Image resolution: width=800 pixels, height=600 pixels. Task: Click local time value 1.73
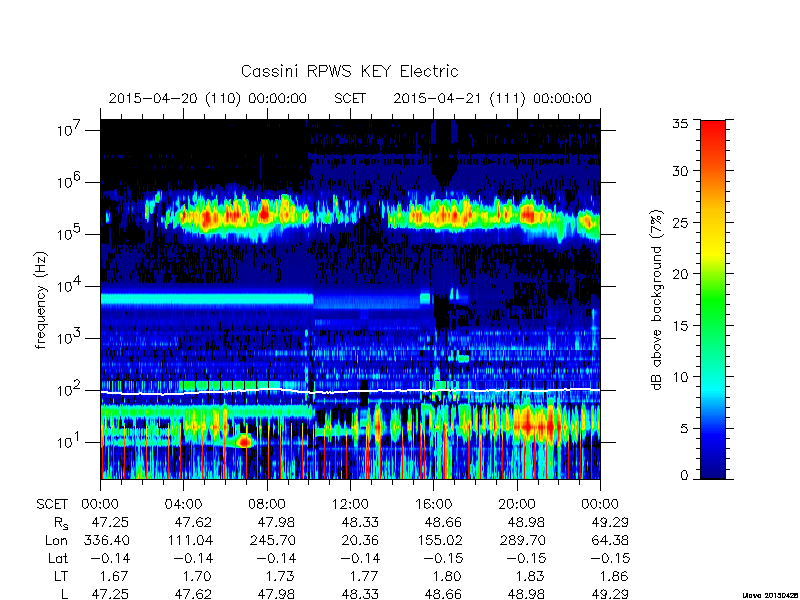tap(281, 576)
